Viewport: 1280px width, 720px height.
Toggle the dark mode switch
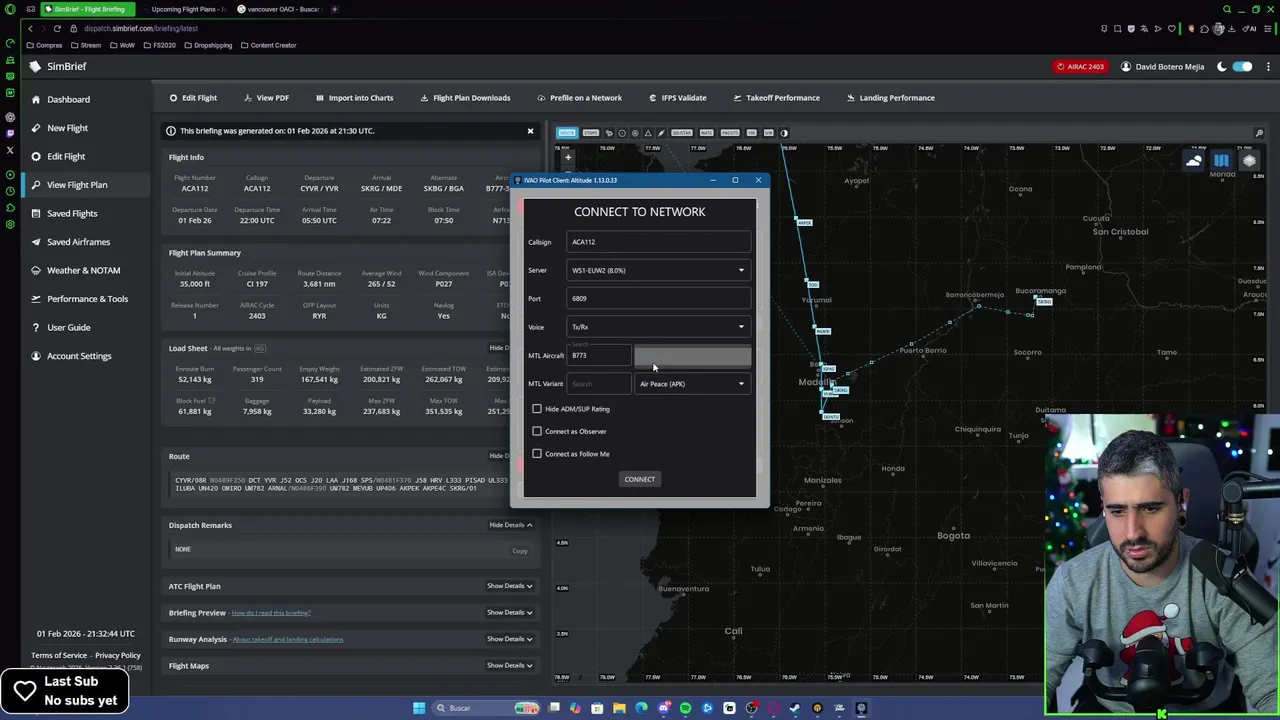point(1242,67)
